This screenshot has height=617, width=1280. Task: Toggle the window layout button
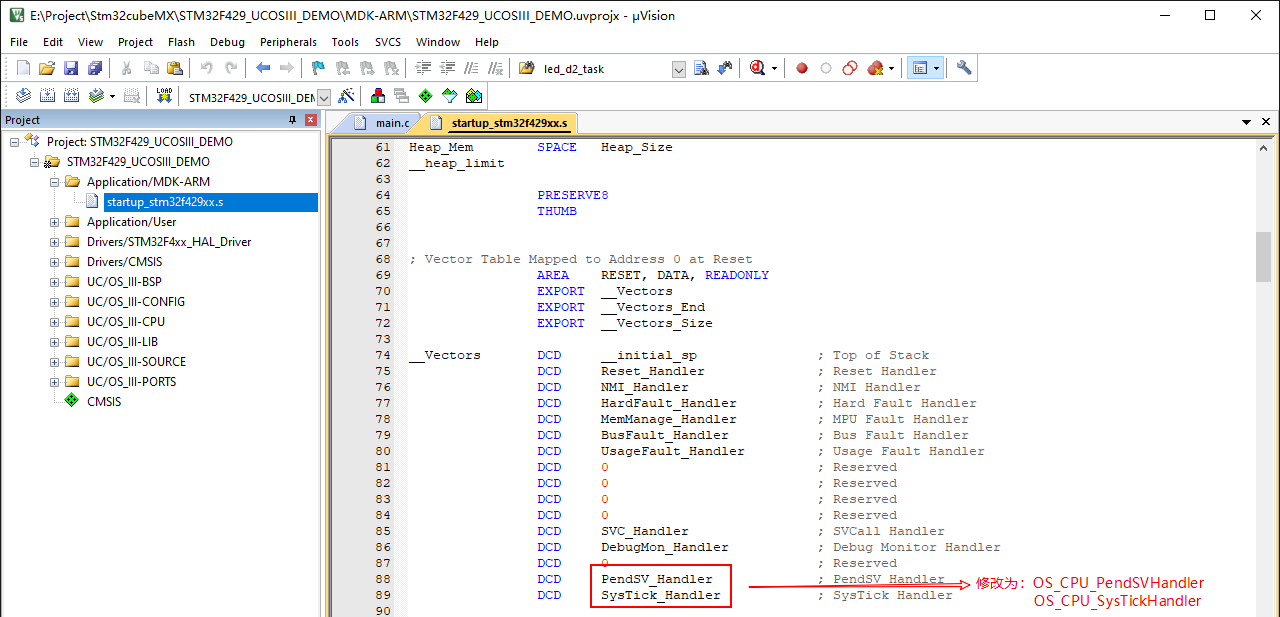tap(919, 68)
